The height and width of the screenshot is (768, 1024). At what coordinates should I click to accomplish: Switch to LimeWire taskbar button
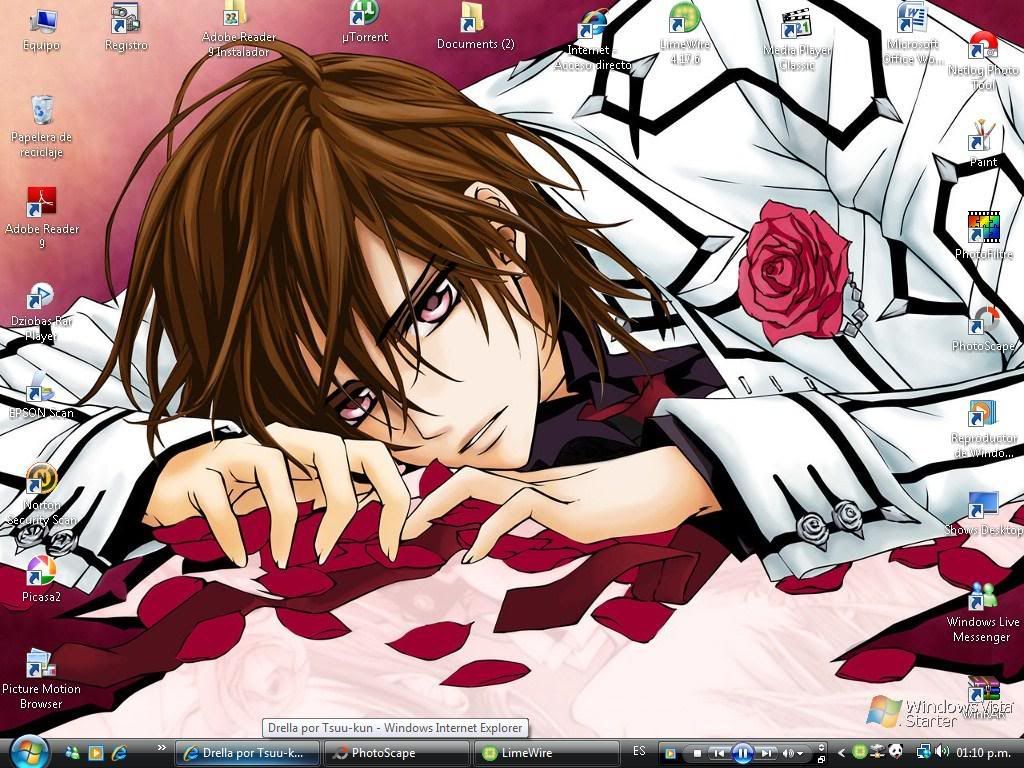(x=545, y=753)
